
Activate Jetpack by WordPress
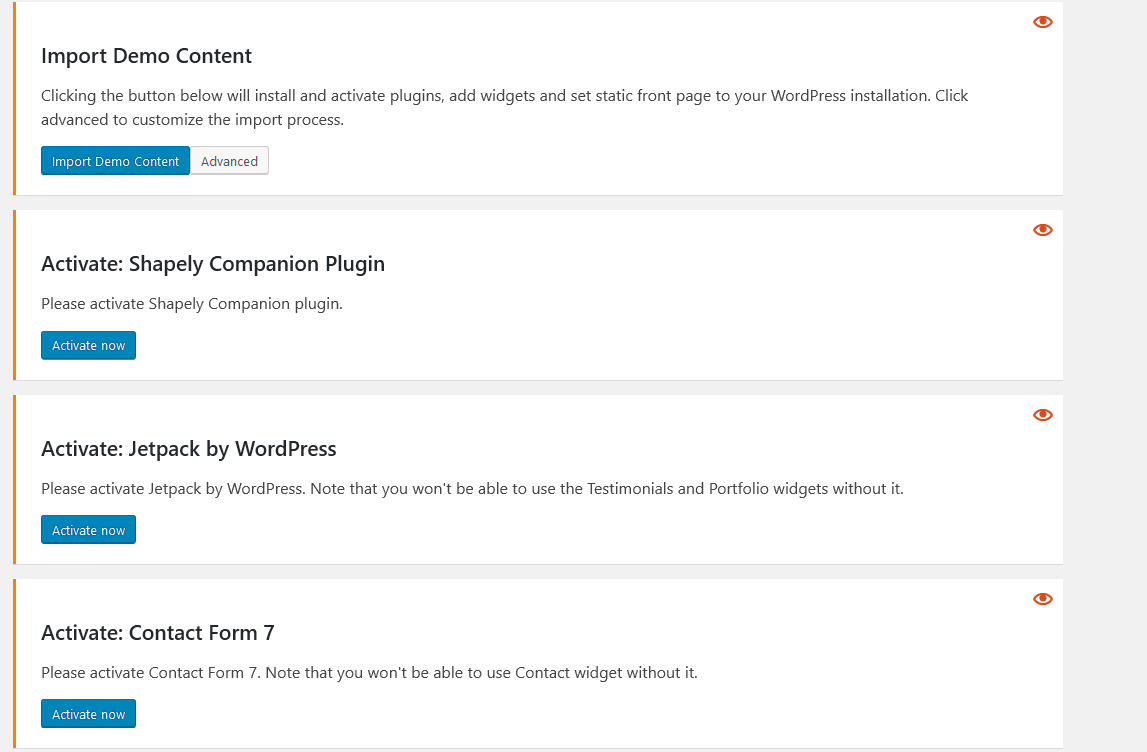pyautogui.click(x=88, y=529)
